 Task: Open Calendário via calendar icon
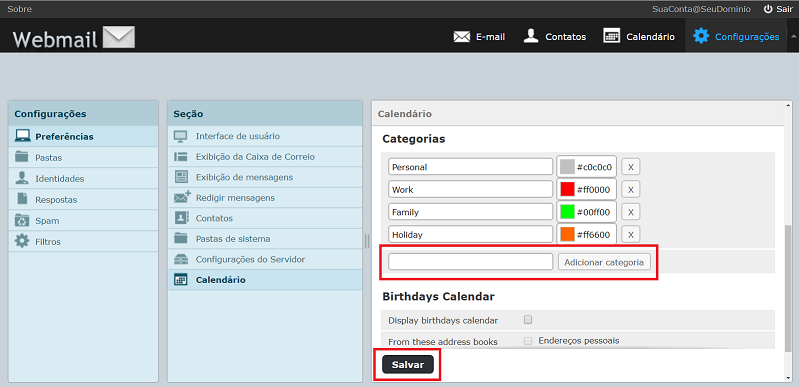pyautogui.click(x=611, y=36)
